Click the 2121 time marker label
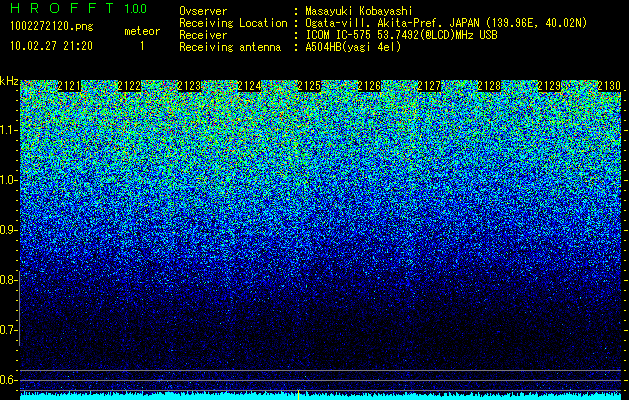 click(69, 86)
